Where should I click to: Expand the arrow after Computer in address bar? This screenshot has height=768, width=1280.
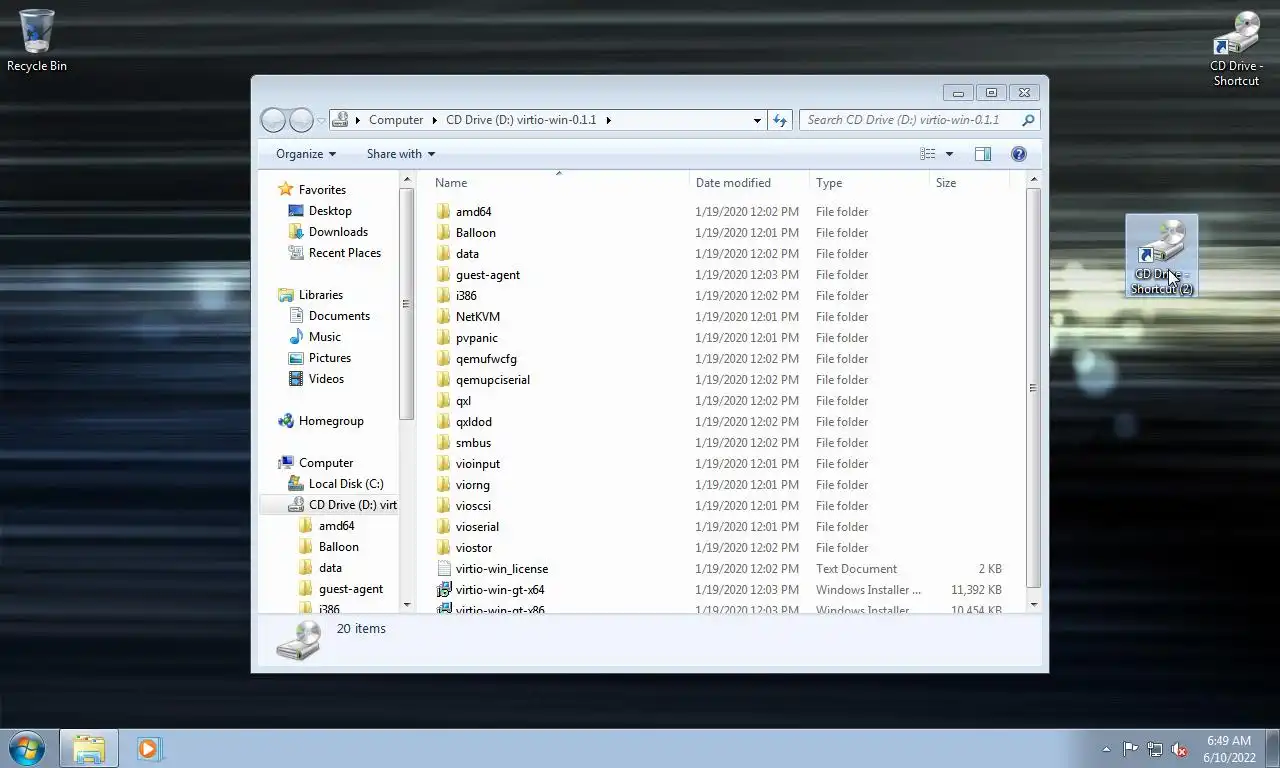[435, 120]
